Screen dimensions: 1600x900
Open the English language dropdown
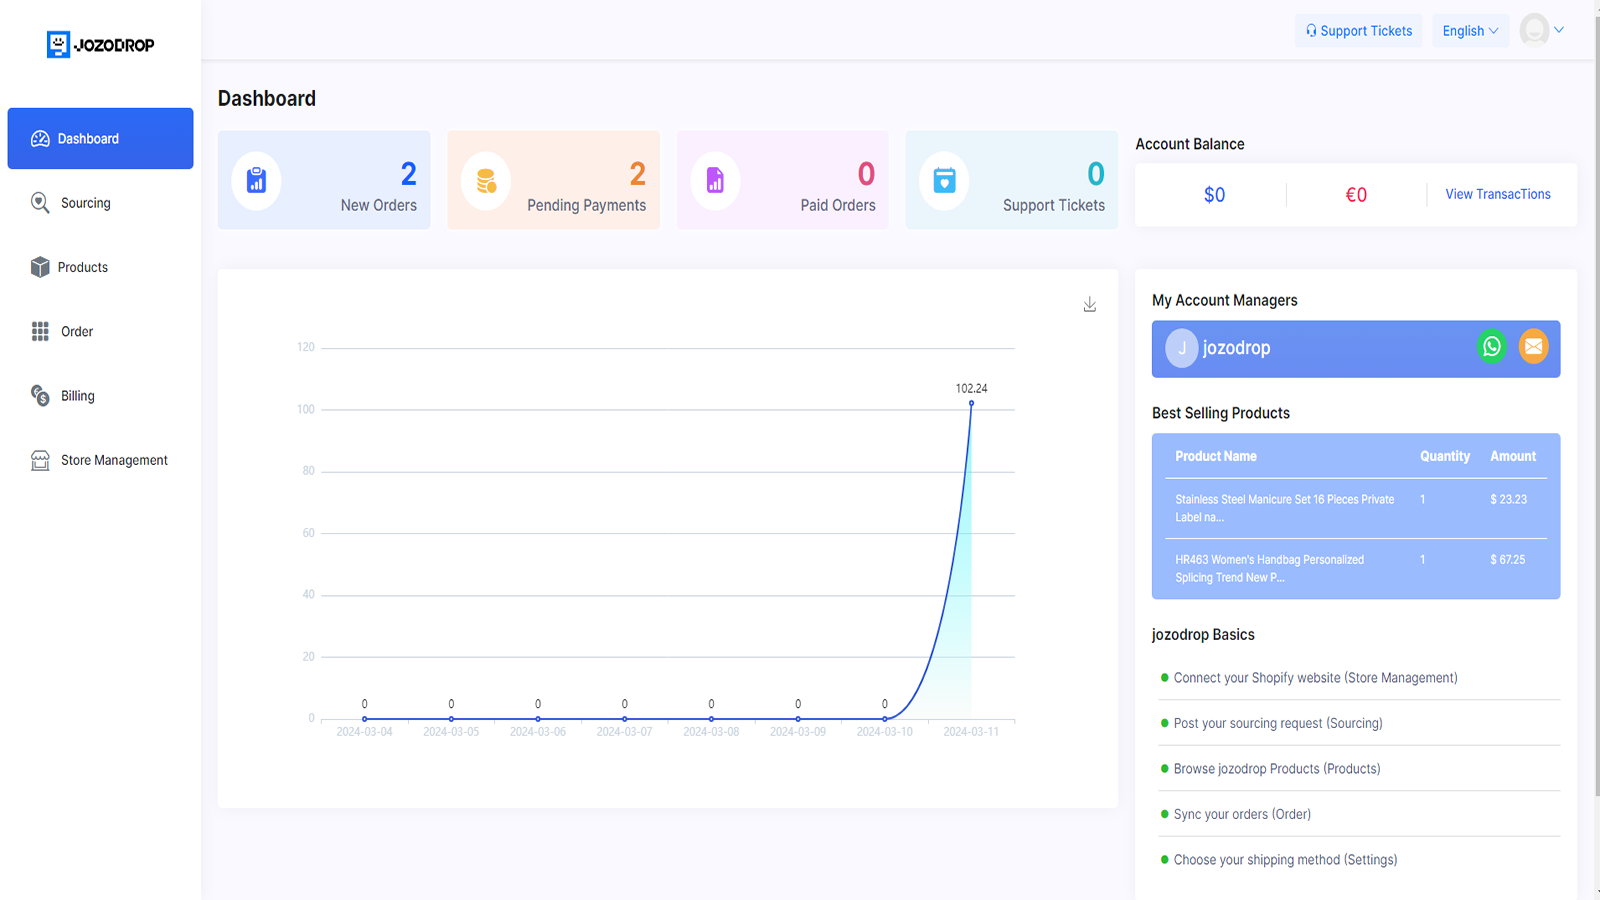coord(1470,31)
